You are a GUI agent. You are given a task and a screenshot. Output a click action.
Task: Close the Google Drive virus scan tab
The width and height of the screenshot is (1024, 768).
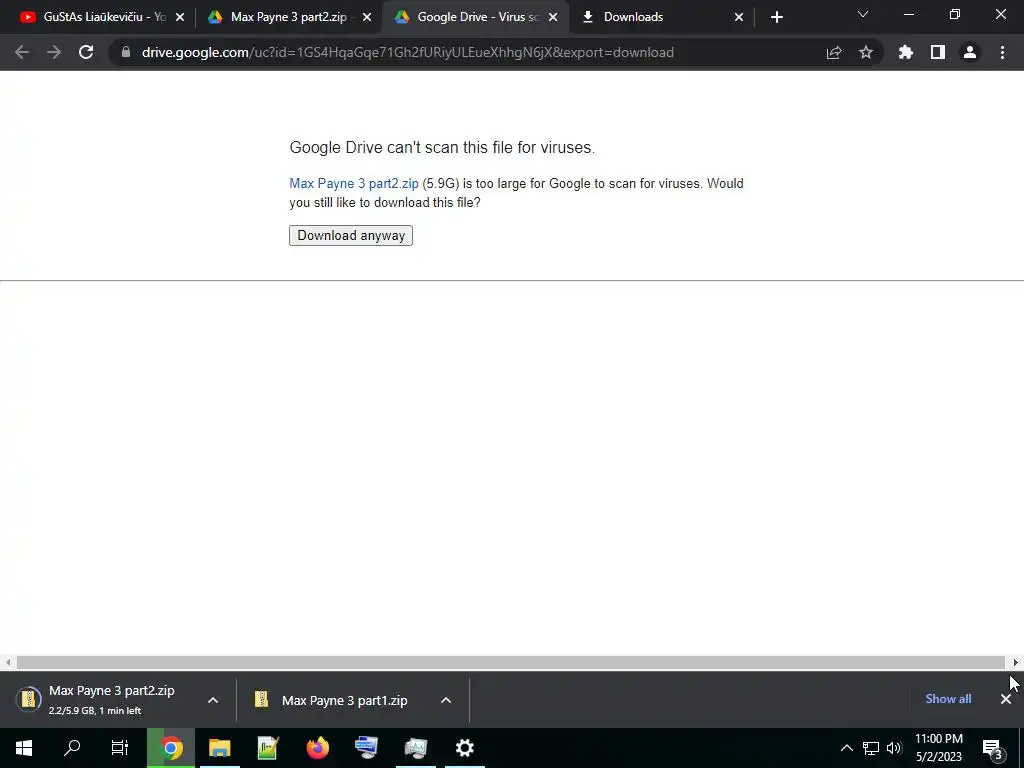(553, 17)
